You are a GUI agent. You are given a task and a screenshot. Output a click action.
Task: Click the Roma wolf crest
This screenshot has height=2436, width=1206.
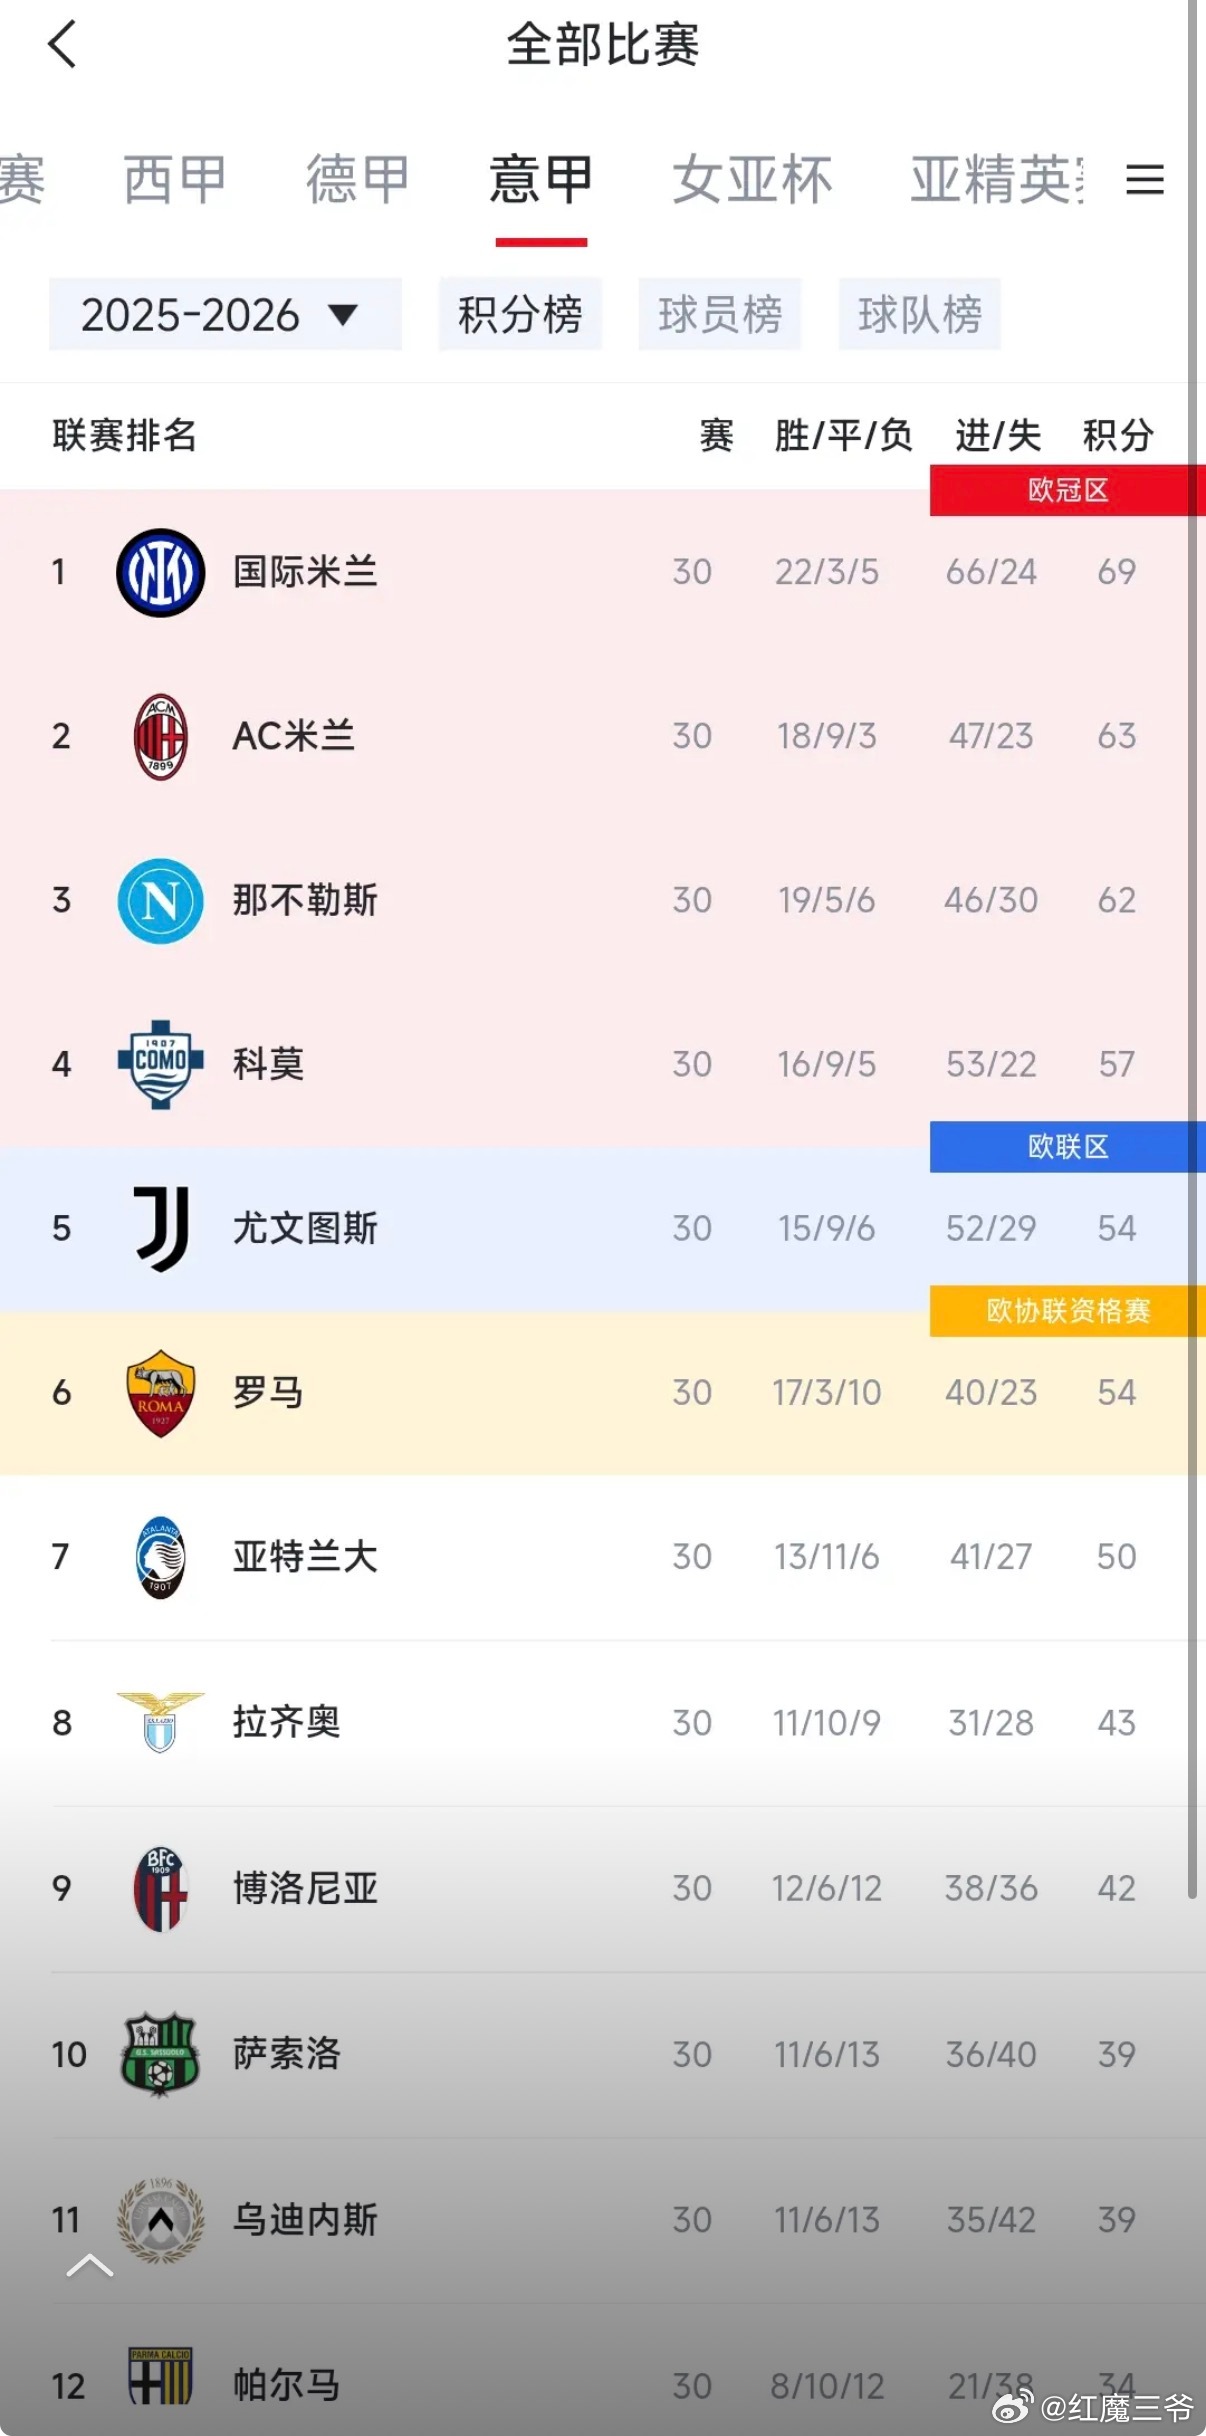(x=160, y=1391)
